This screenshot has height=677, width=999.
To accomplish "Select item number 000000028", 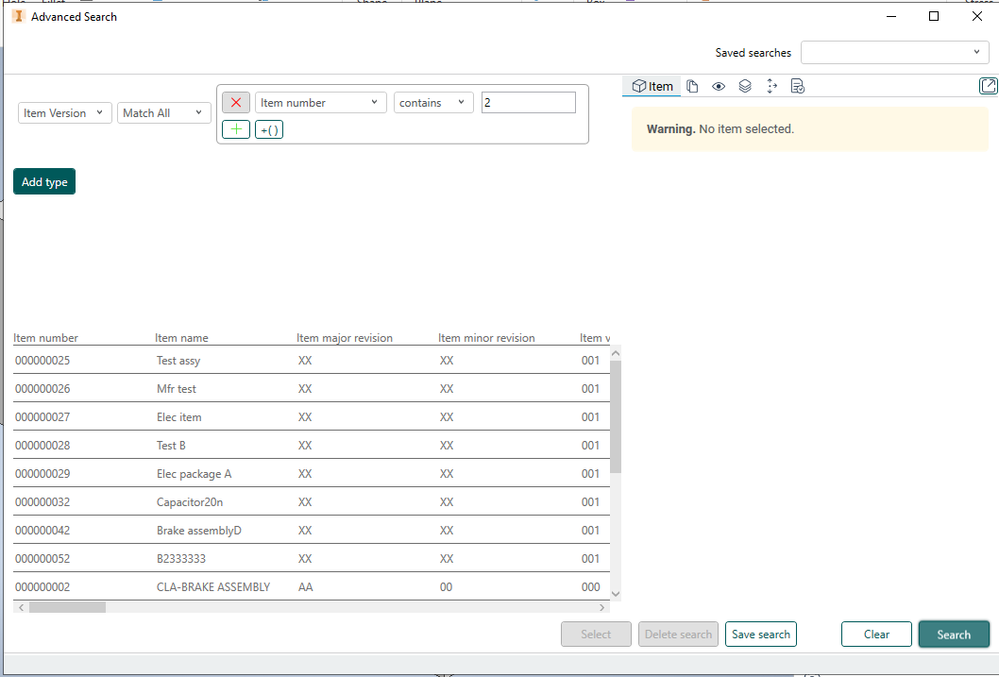I will click(43, 445).
